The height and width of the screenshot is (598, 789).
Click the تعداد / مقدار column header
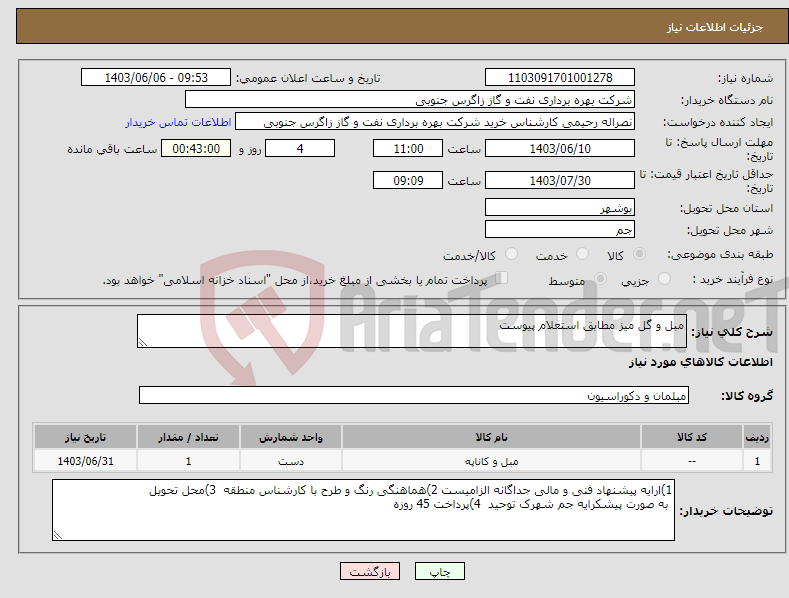pyautogui.click(x=188, y=437)
